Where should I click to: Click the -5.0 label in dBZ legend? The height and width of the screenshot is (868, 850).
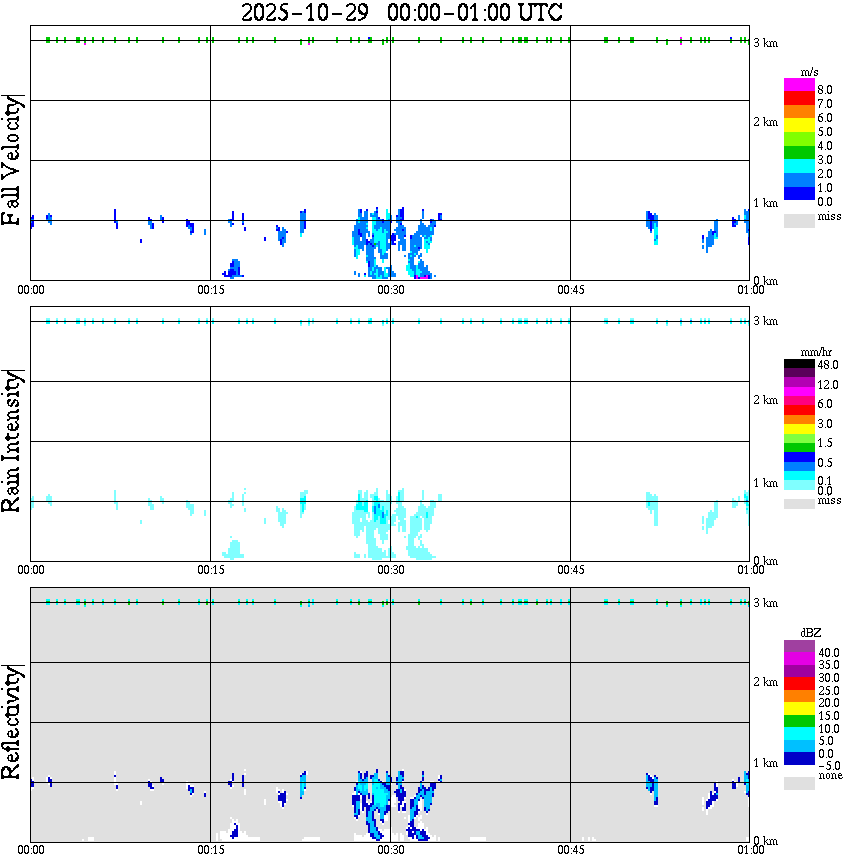(x=828, y=766)
